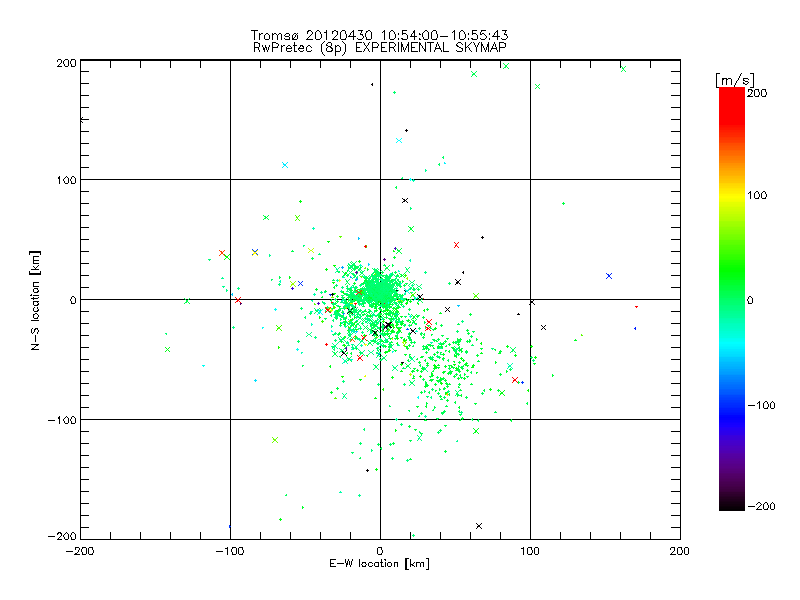Select the red x marker in the upper-right quadrant
This screenshot has width=800, height=600.
(x=456, y=245)
